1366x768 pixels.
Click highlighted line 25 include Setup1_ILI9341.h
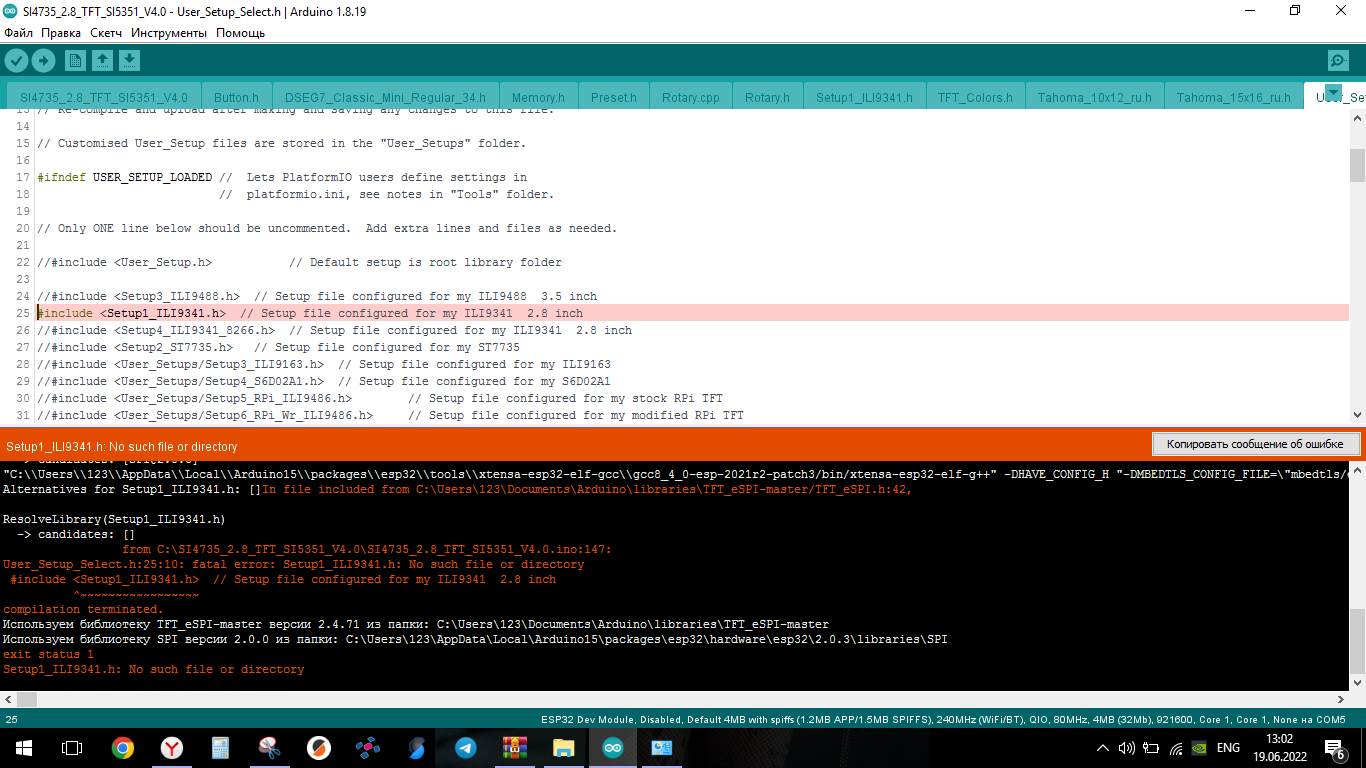pos(692,313)
